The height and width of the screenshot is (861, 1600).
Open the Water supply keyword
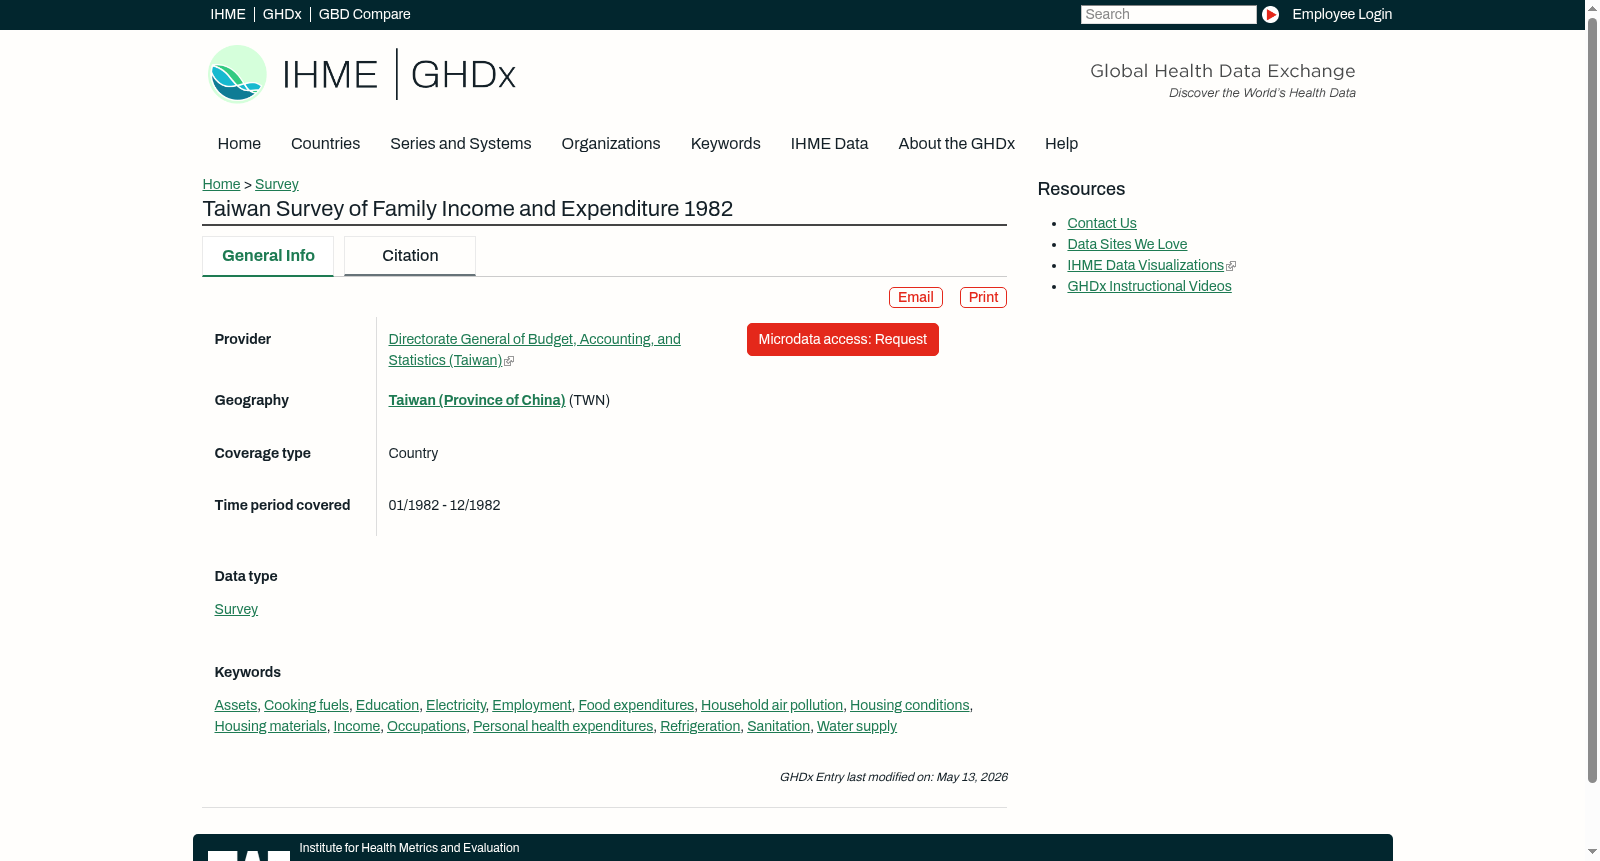[x=857, y=726]
